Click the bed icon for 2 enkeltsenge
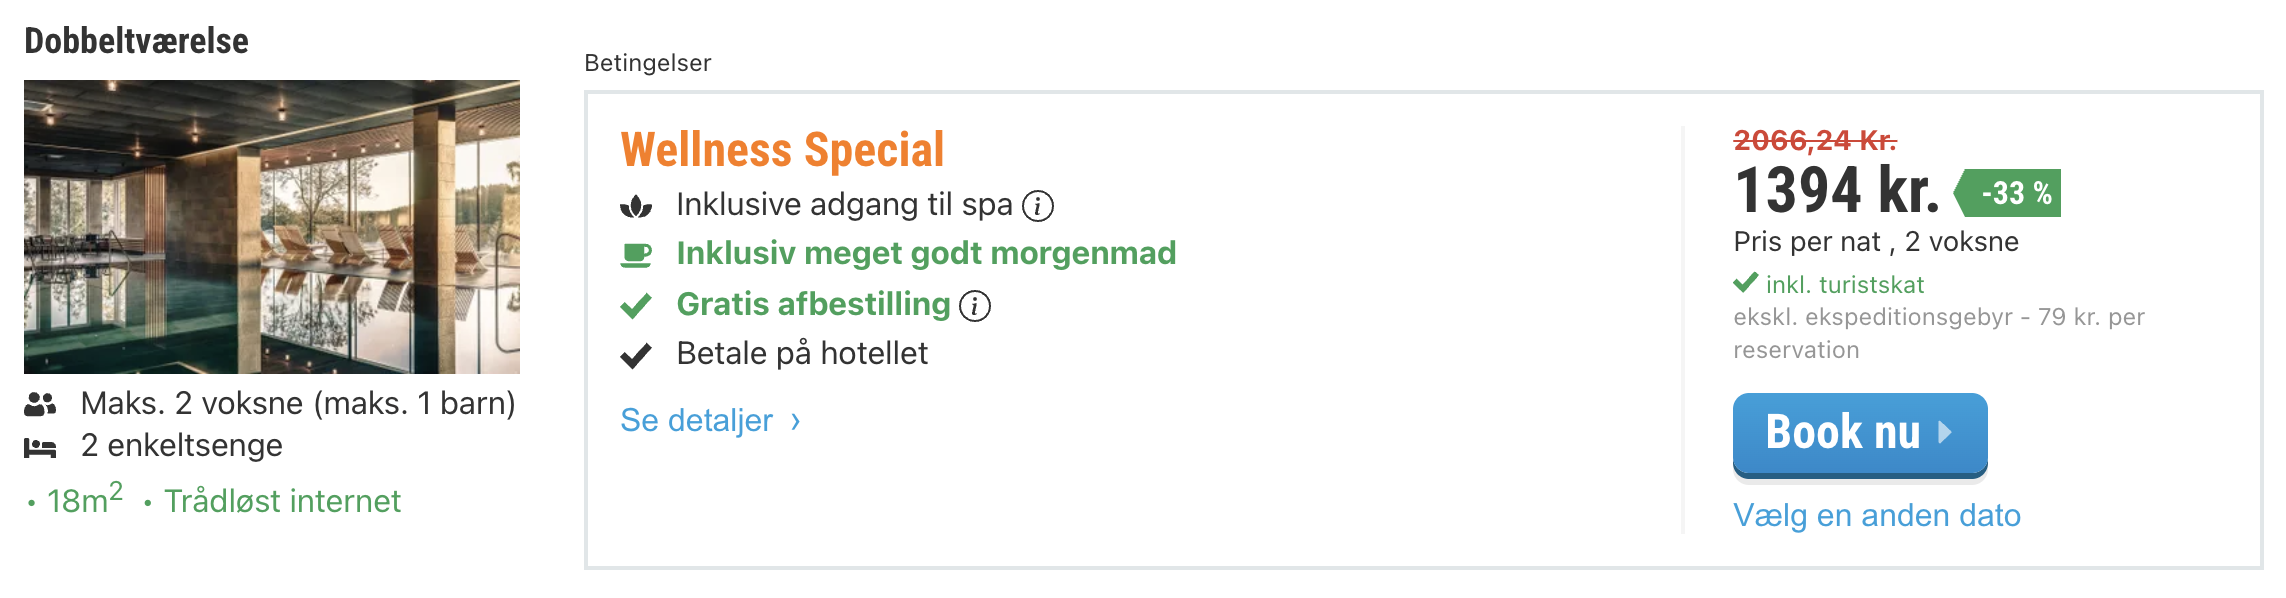 pyautogui.click(x=41, y=447)
